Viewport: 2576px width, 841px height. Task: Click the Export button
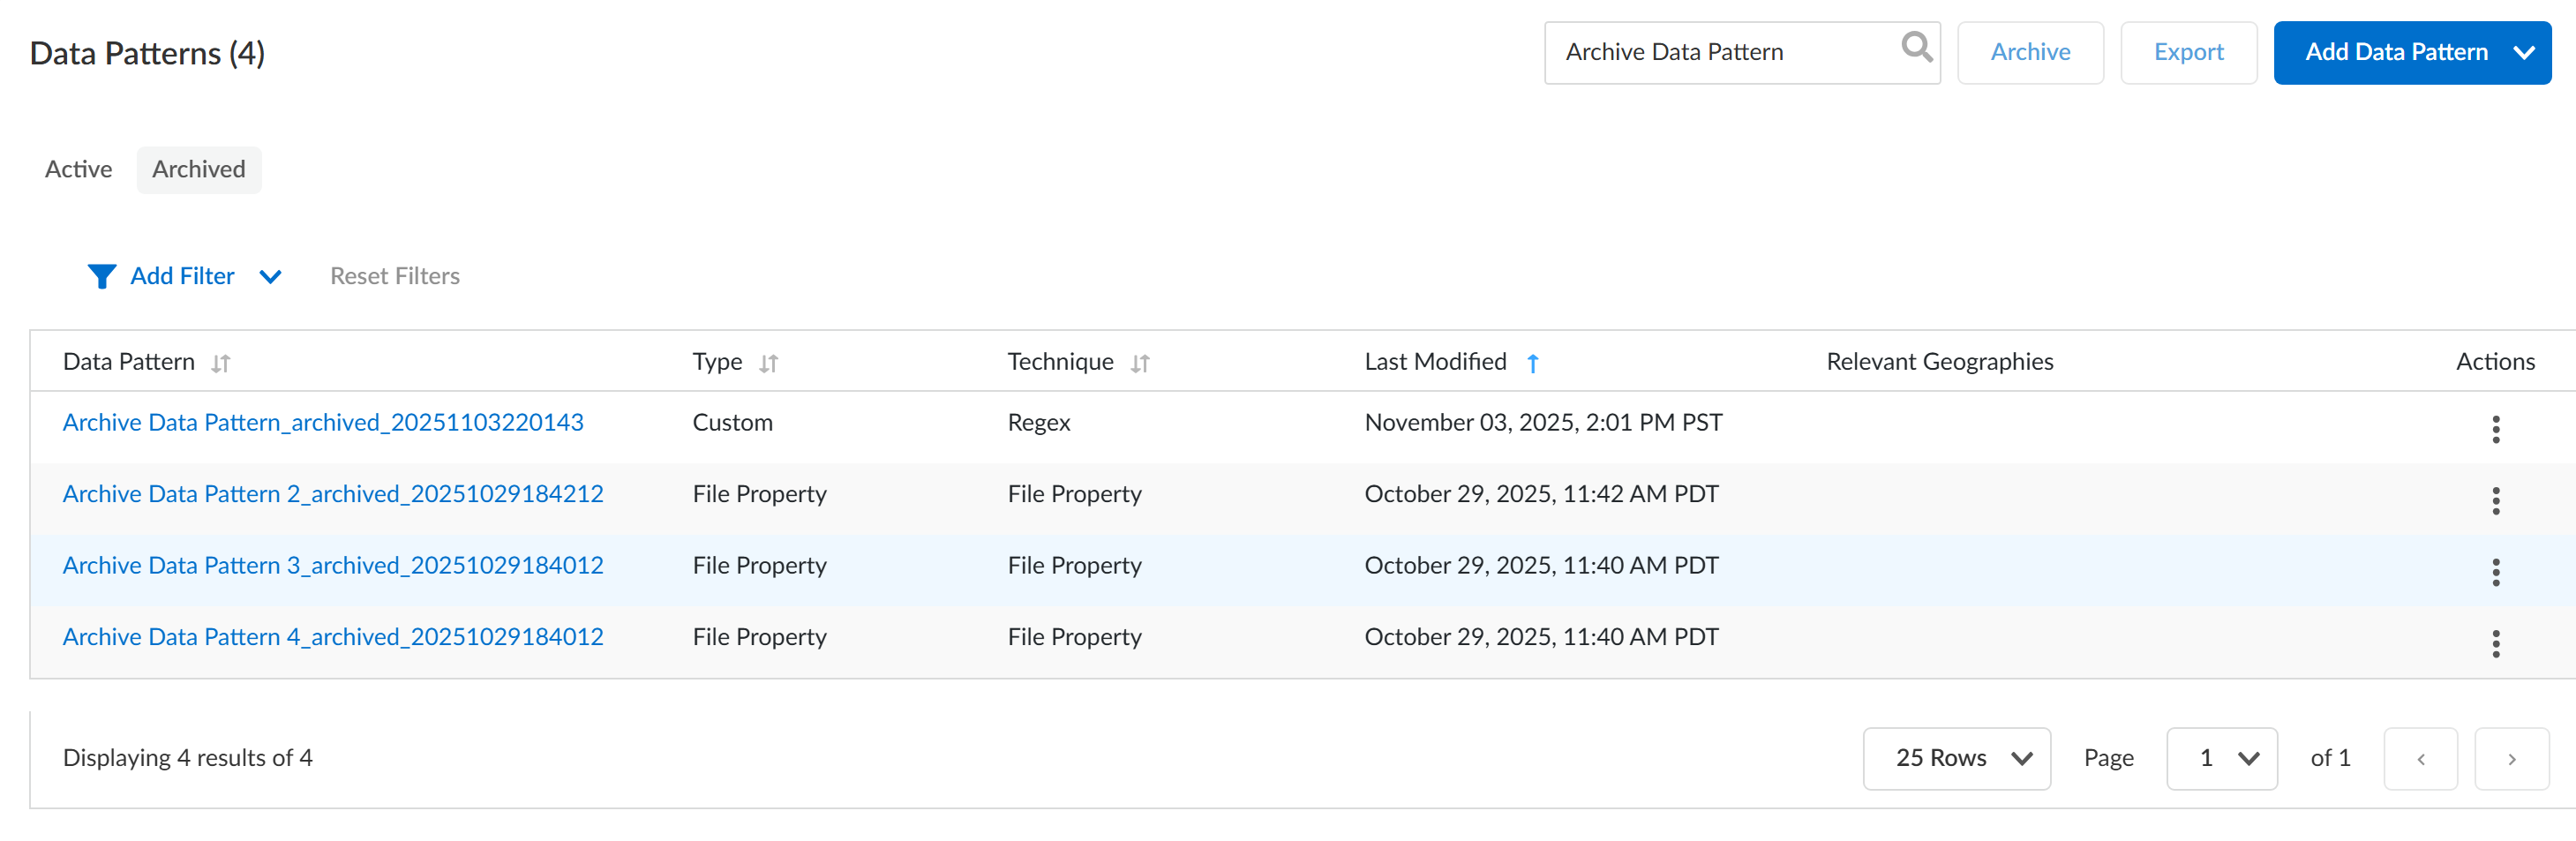click(x=2188, y=52)
